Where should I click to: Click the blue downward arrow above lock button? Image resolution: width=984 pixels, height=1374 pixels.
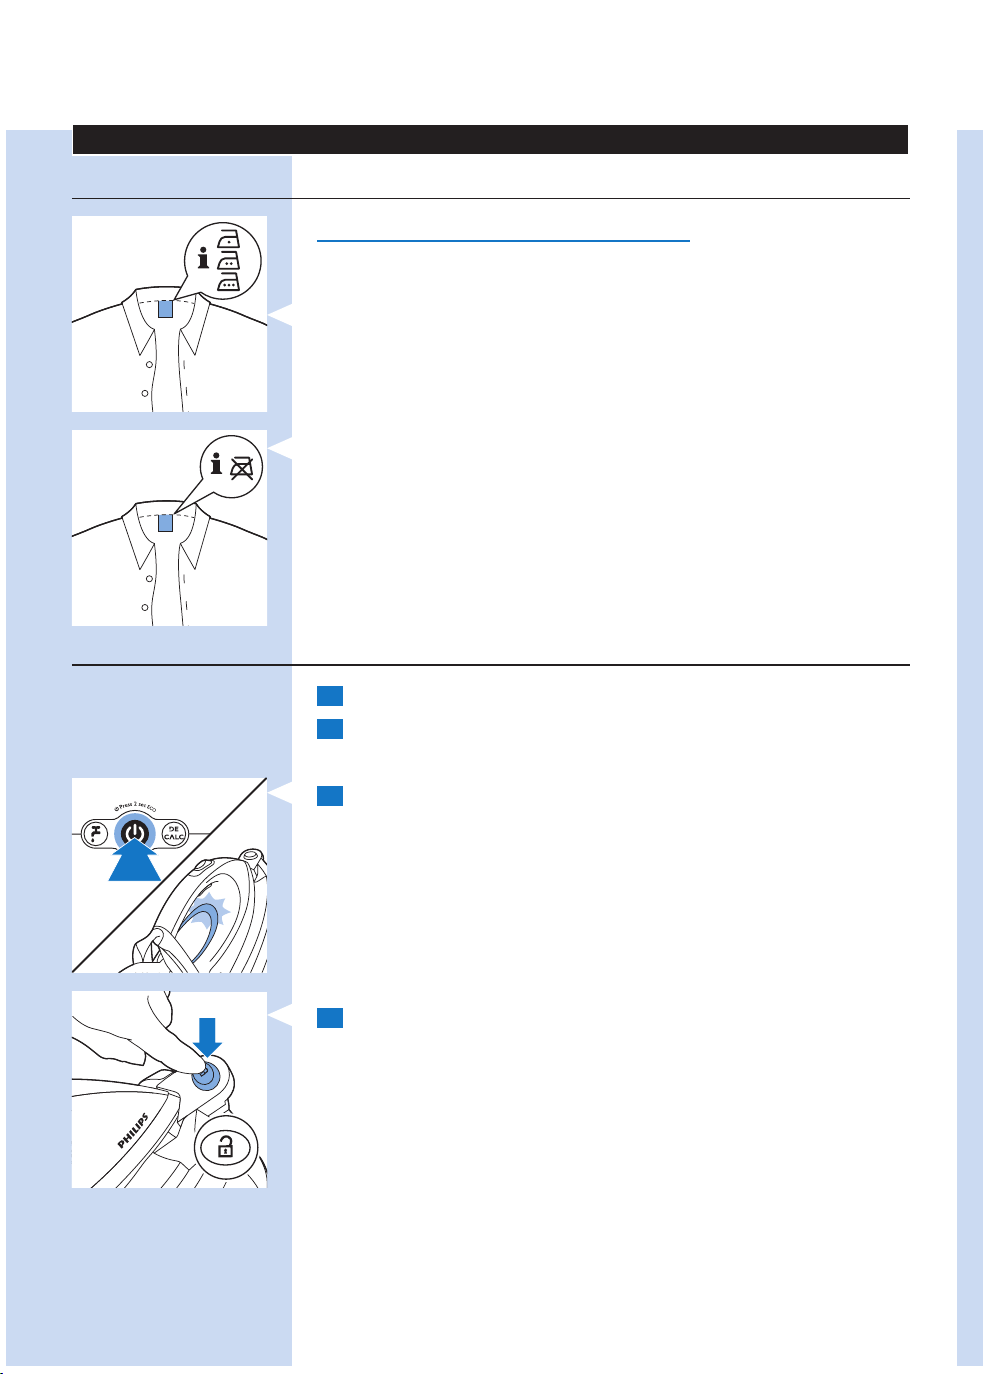pos(207,1036)
